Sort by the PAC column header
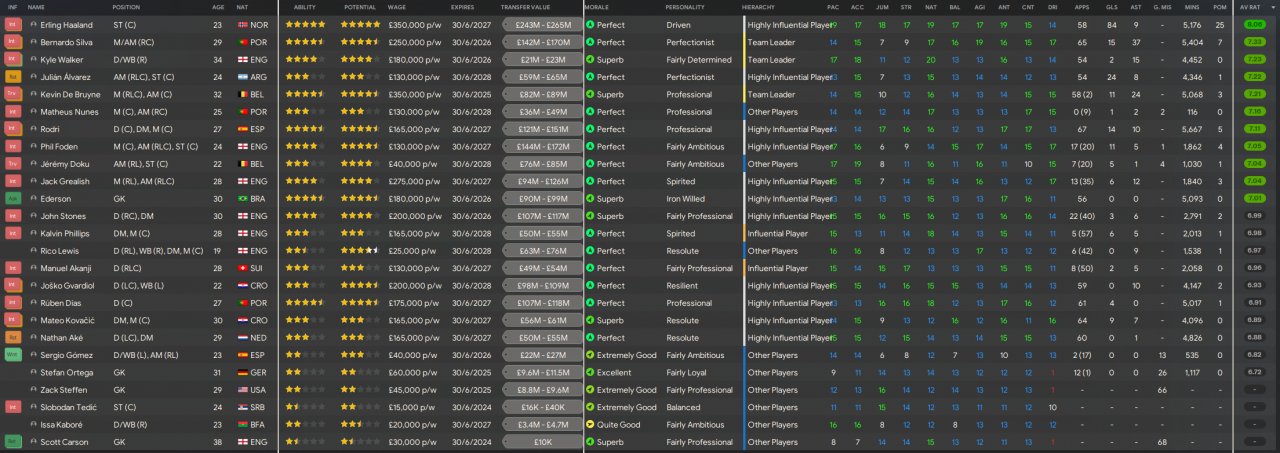The height and width of the screenshot is (453, 1280). [833, 7]
